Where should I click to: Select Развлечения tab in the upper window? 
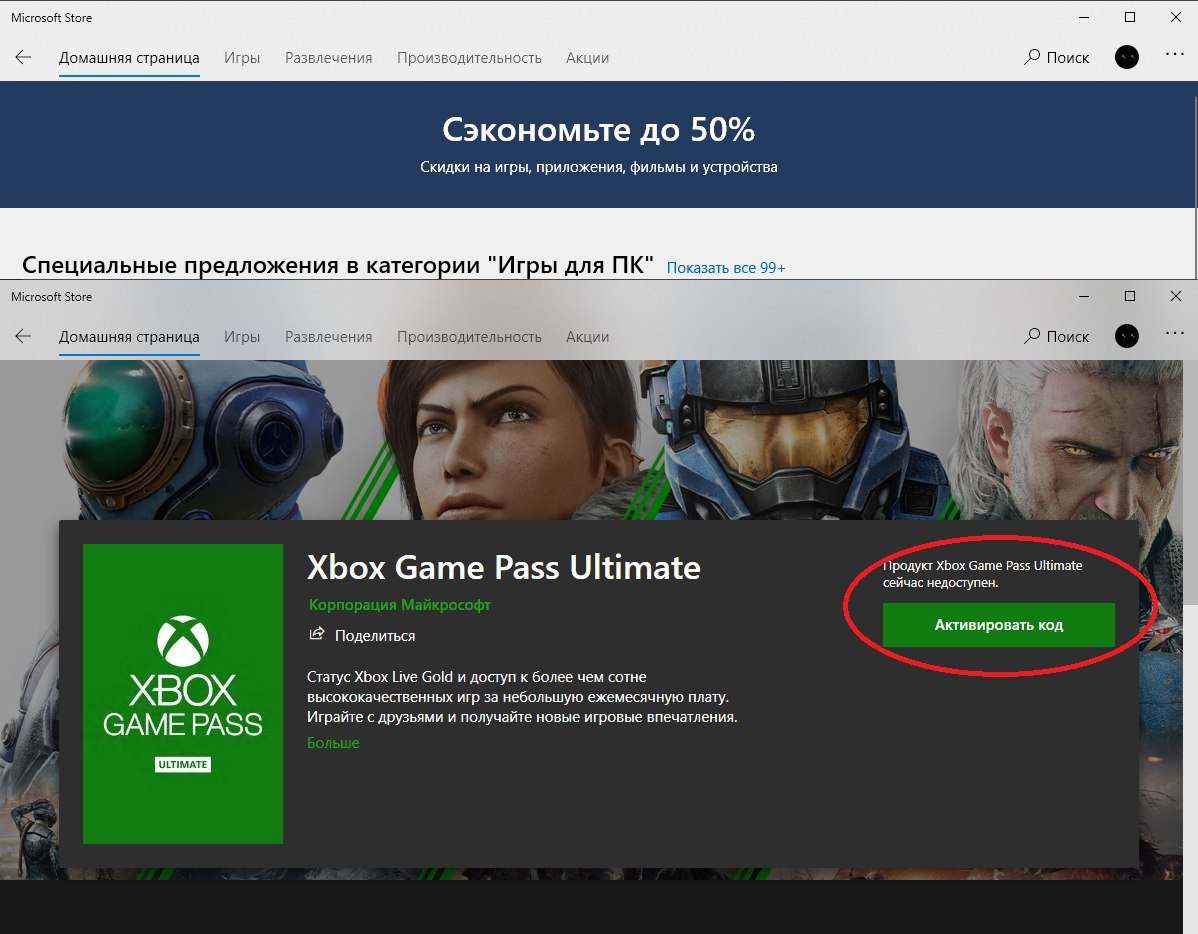329,58
